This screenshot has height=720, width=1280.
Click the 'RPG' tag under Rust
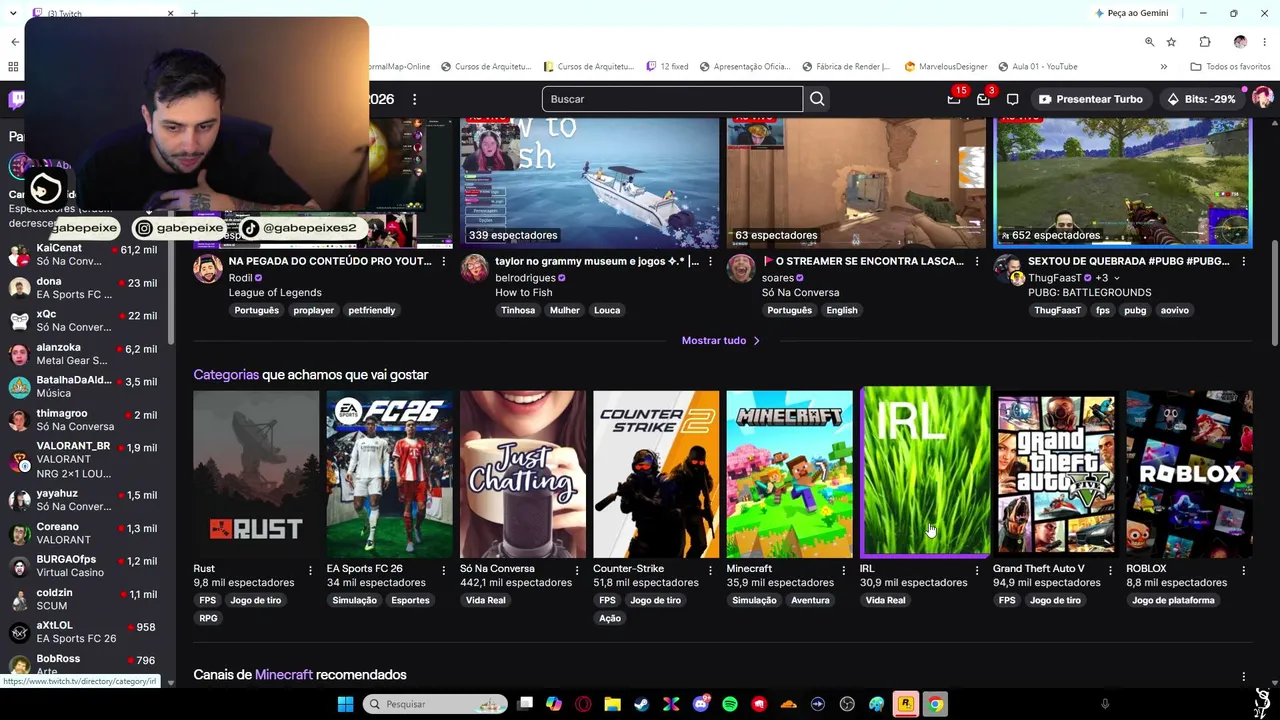coord(208,619)
